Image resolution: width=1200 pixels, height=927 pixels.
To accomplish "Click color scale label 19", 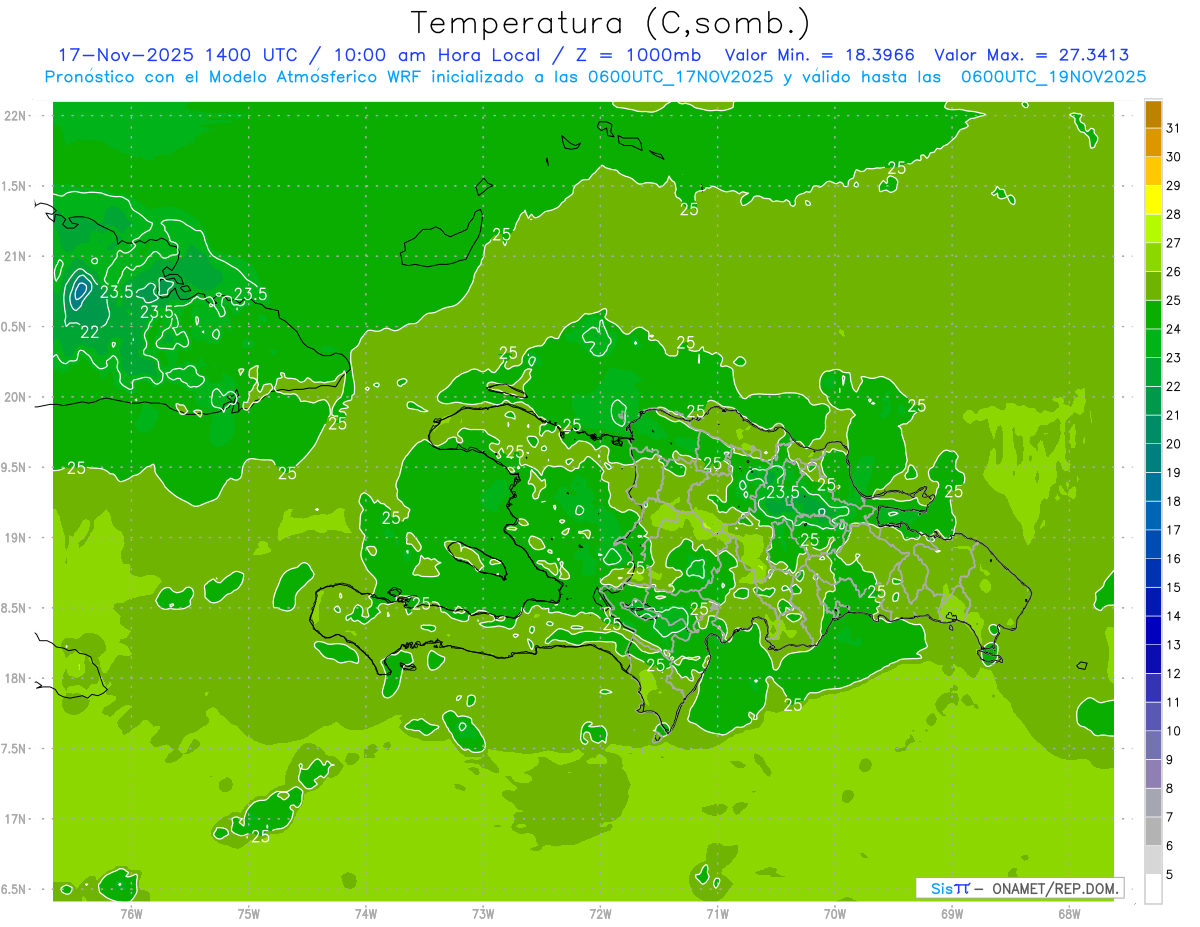I will (1174, 473).
